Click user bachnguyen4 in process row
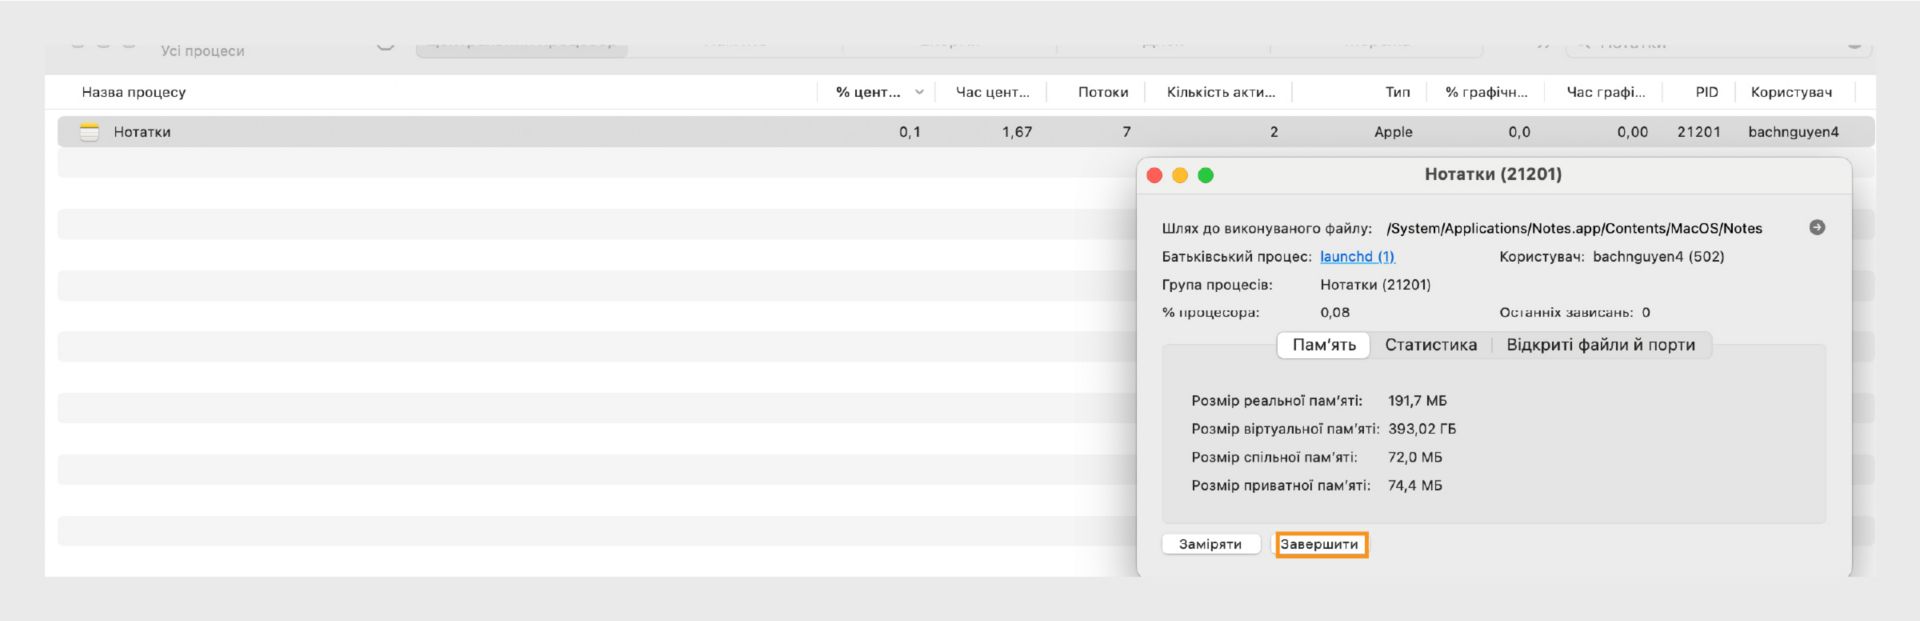The height and width of the screenshot is (621, 1920). (1793, 132)
